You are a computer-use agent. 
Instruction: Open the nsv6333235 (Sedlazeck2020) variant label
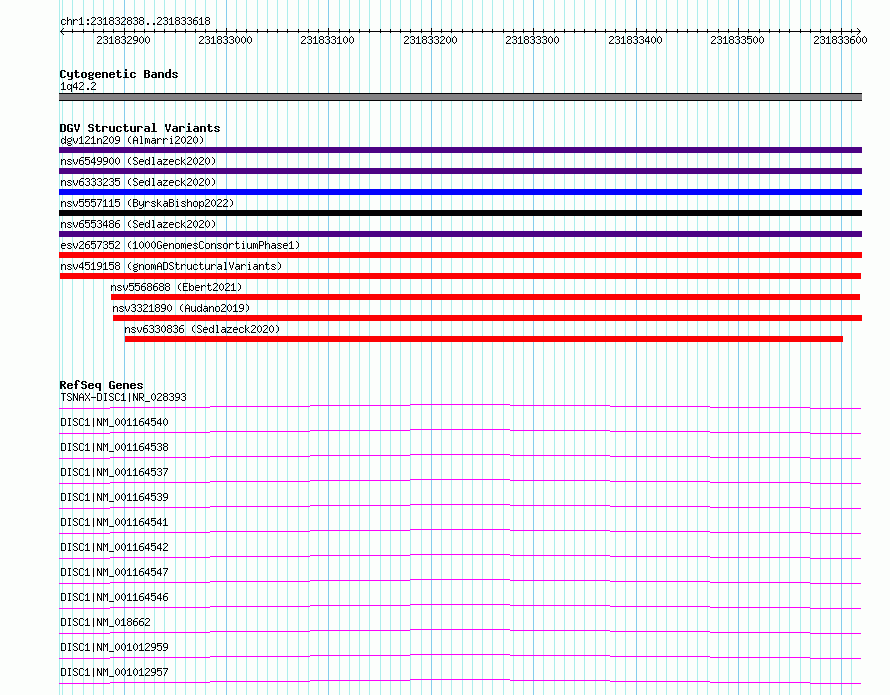tap(138, 182)
